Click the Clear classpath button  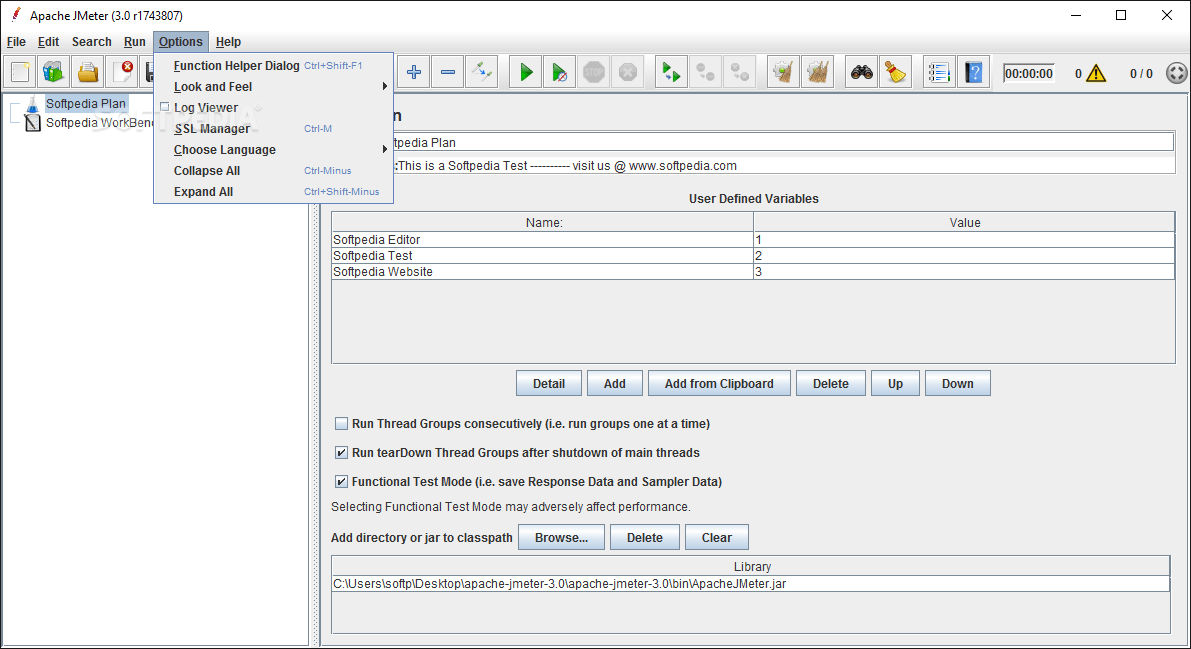click(716, 537)
